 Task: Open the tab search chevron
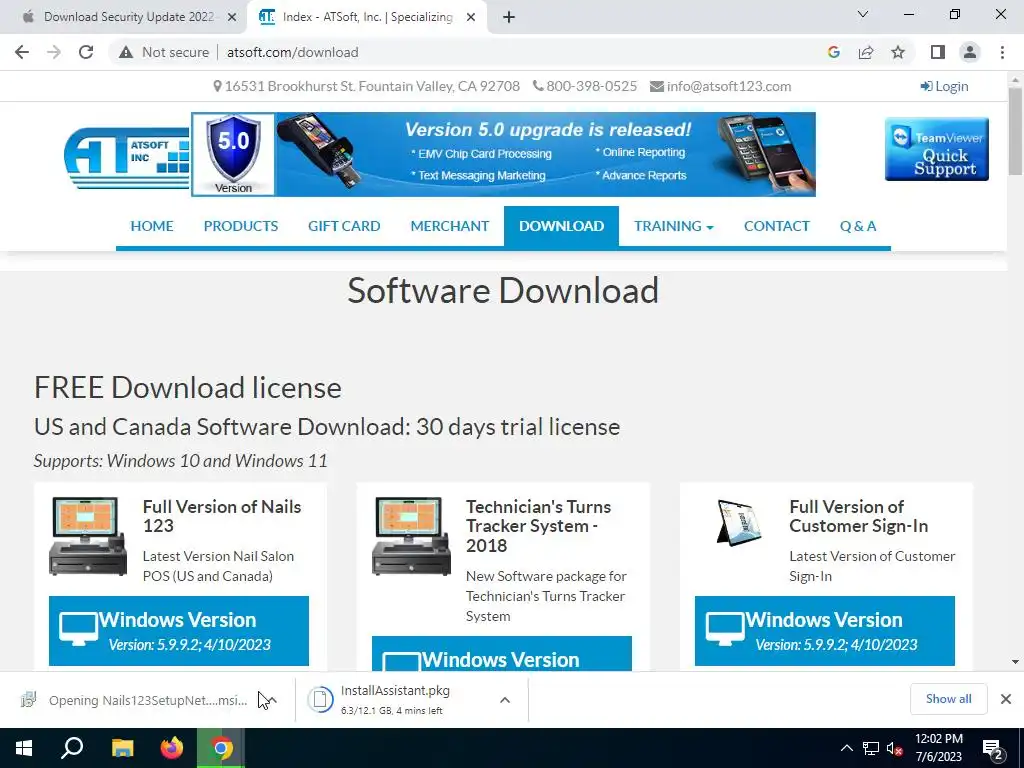point(863,14)
